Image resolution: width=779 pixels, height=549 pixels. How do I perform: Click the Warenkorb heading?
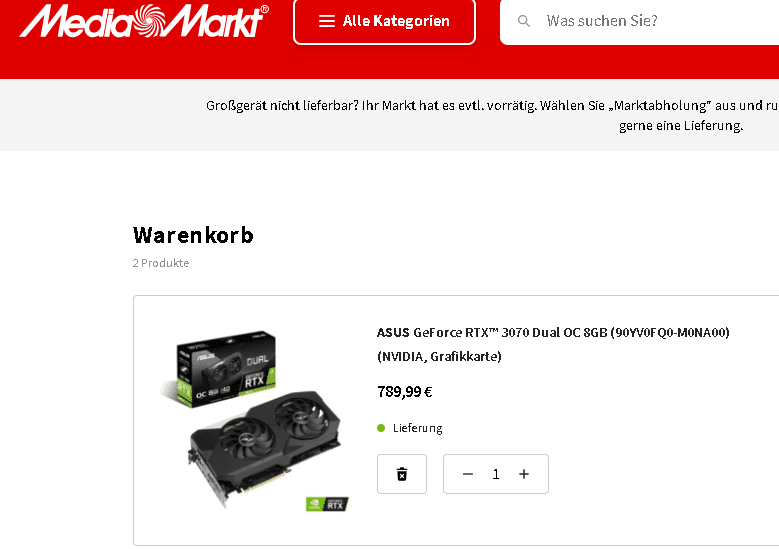click(193, 235)
